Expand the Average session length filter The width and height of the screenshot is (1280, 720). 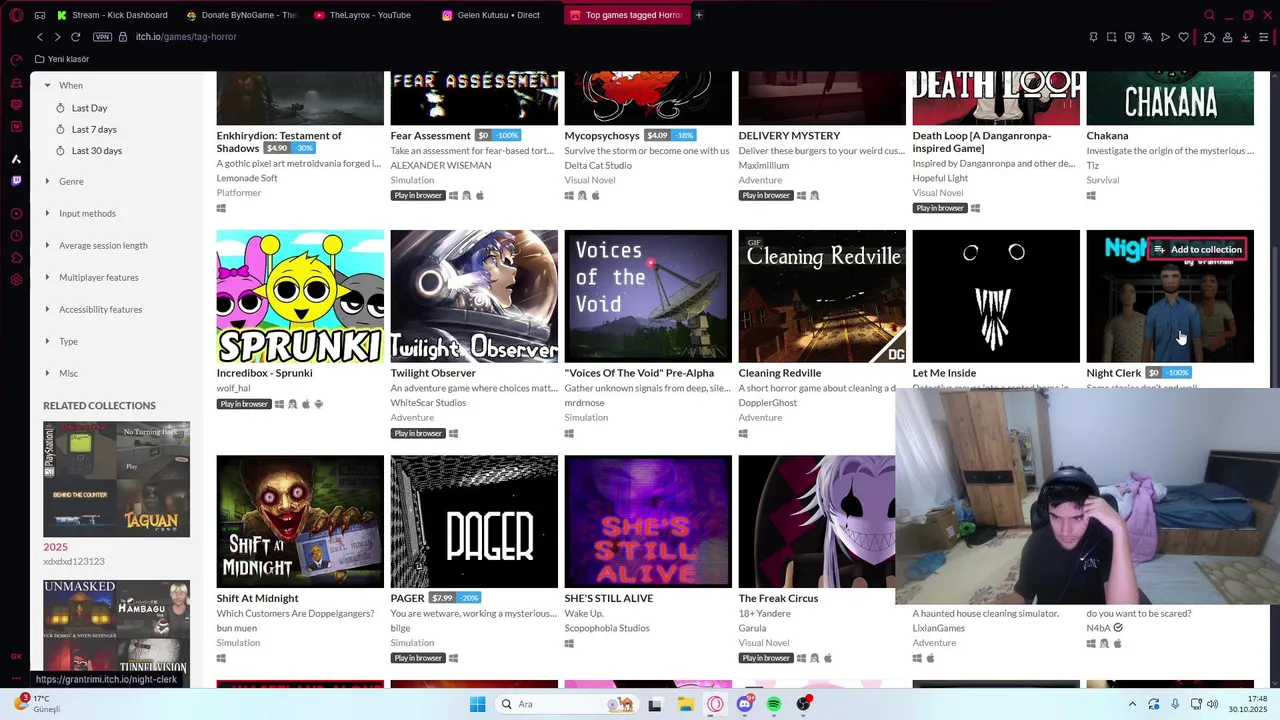click(x=96, y=246)
